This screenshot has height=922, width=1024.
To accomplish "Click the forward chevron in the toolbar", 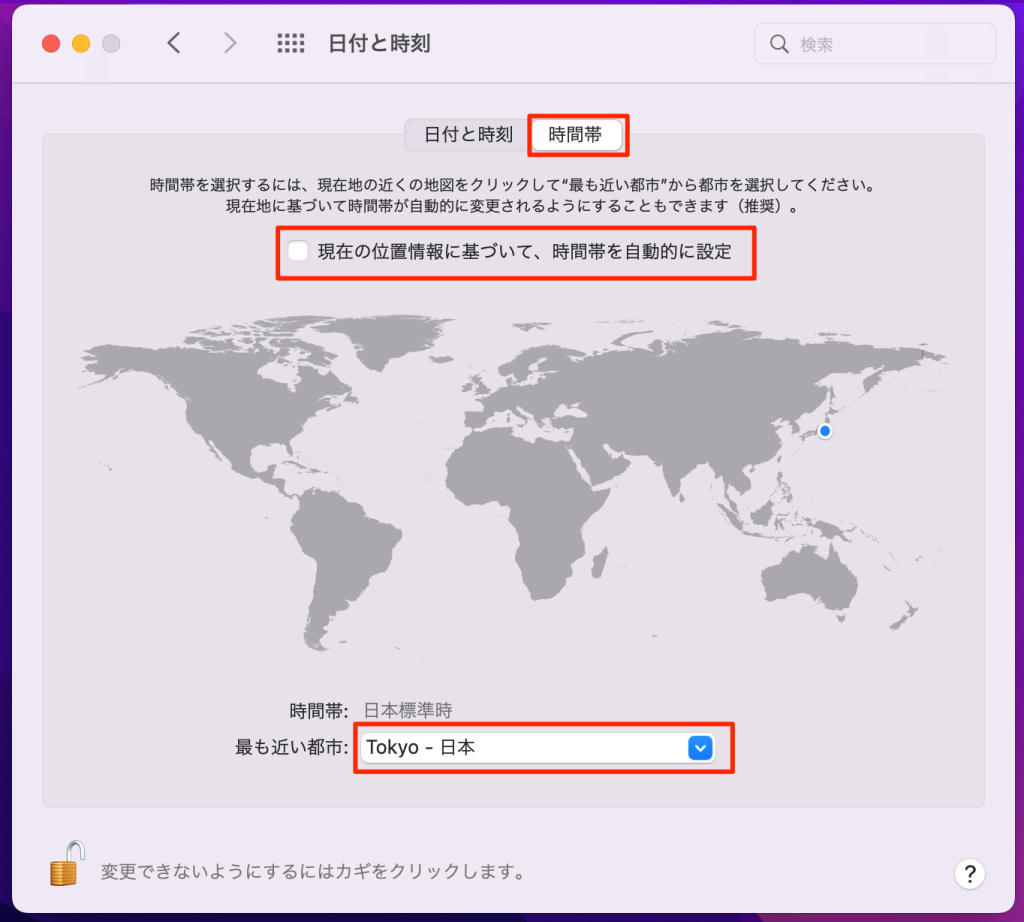I will click(230, 43).
